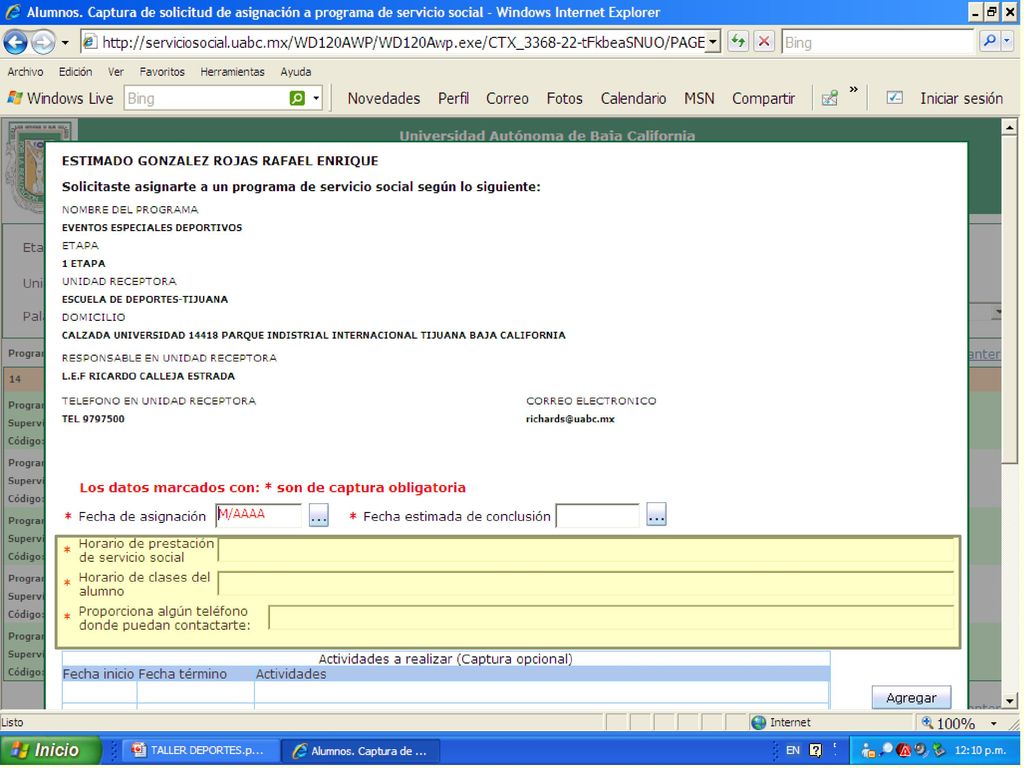Click the 100% zoom level control
This screenshot has width=1024, height=768.
click(x=948, y=723)
